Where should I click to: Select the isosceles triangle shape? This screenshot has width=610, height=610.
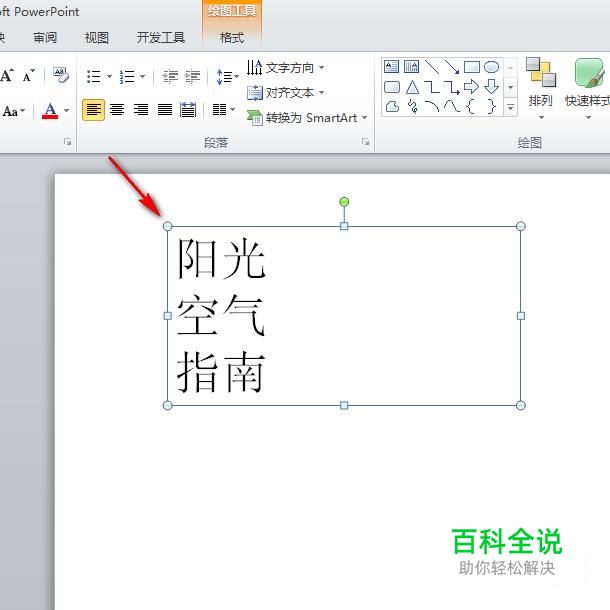[x=412, y=87]
